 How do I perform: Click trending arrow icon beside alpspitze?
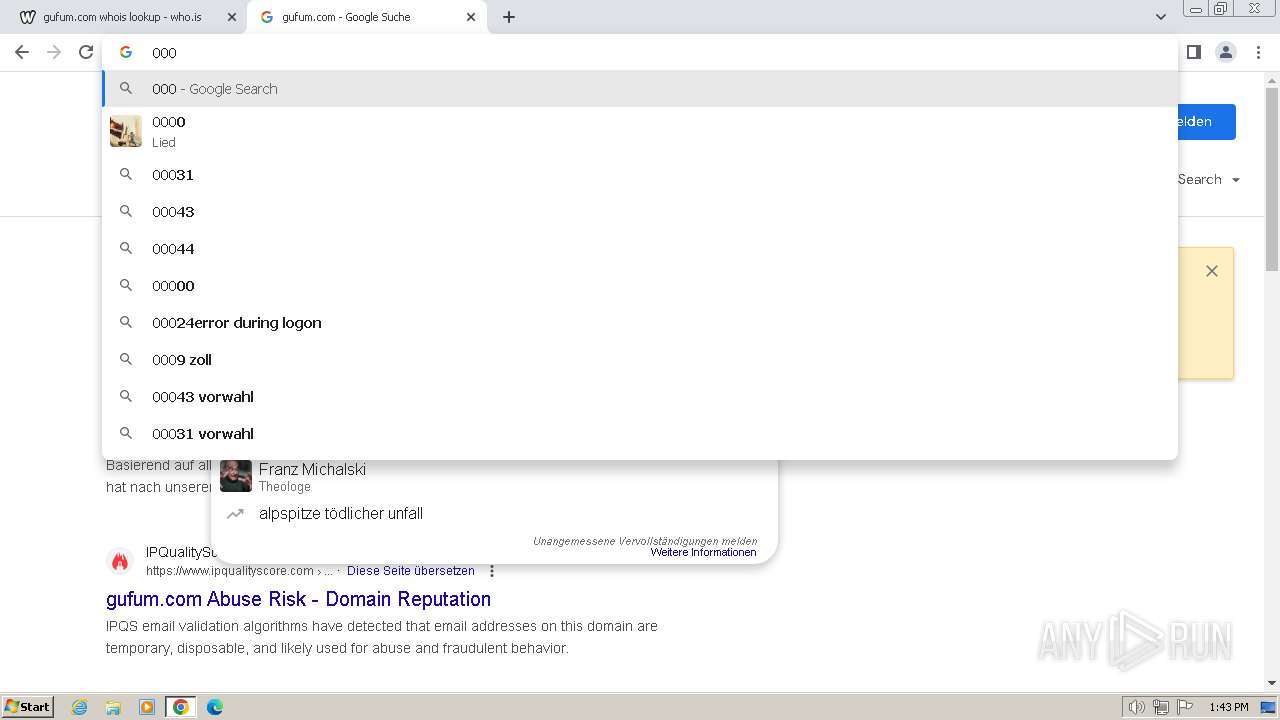(235, 513)
